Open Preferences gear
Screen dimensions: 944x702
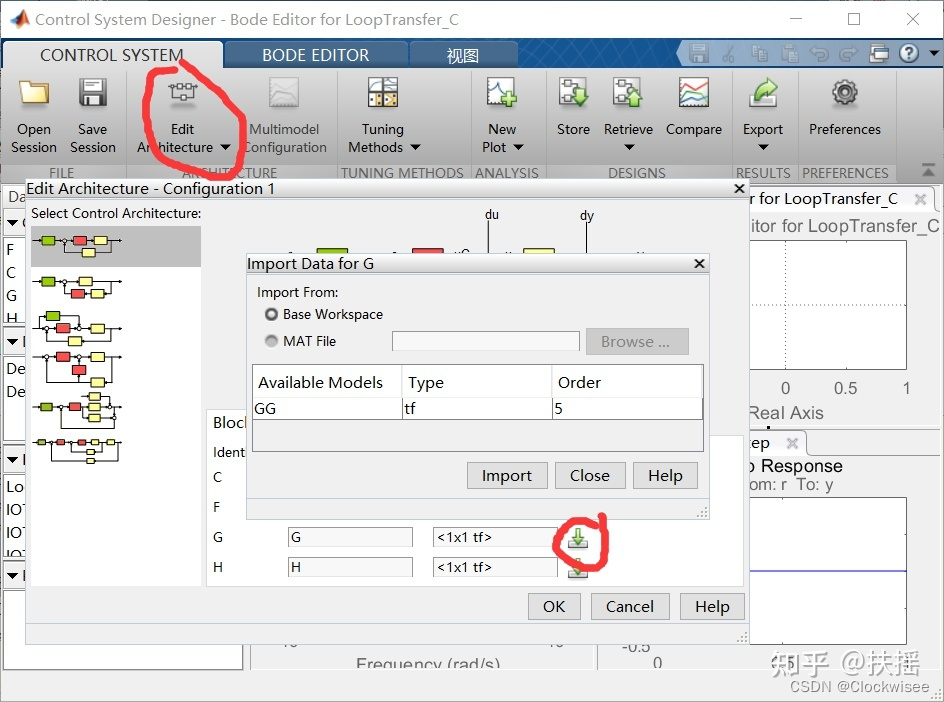point(845,93)
